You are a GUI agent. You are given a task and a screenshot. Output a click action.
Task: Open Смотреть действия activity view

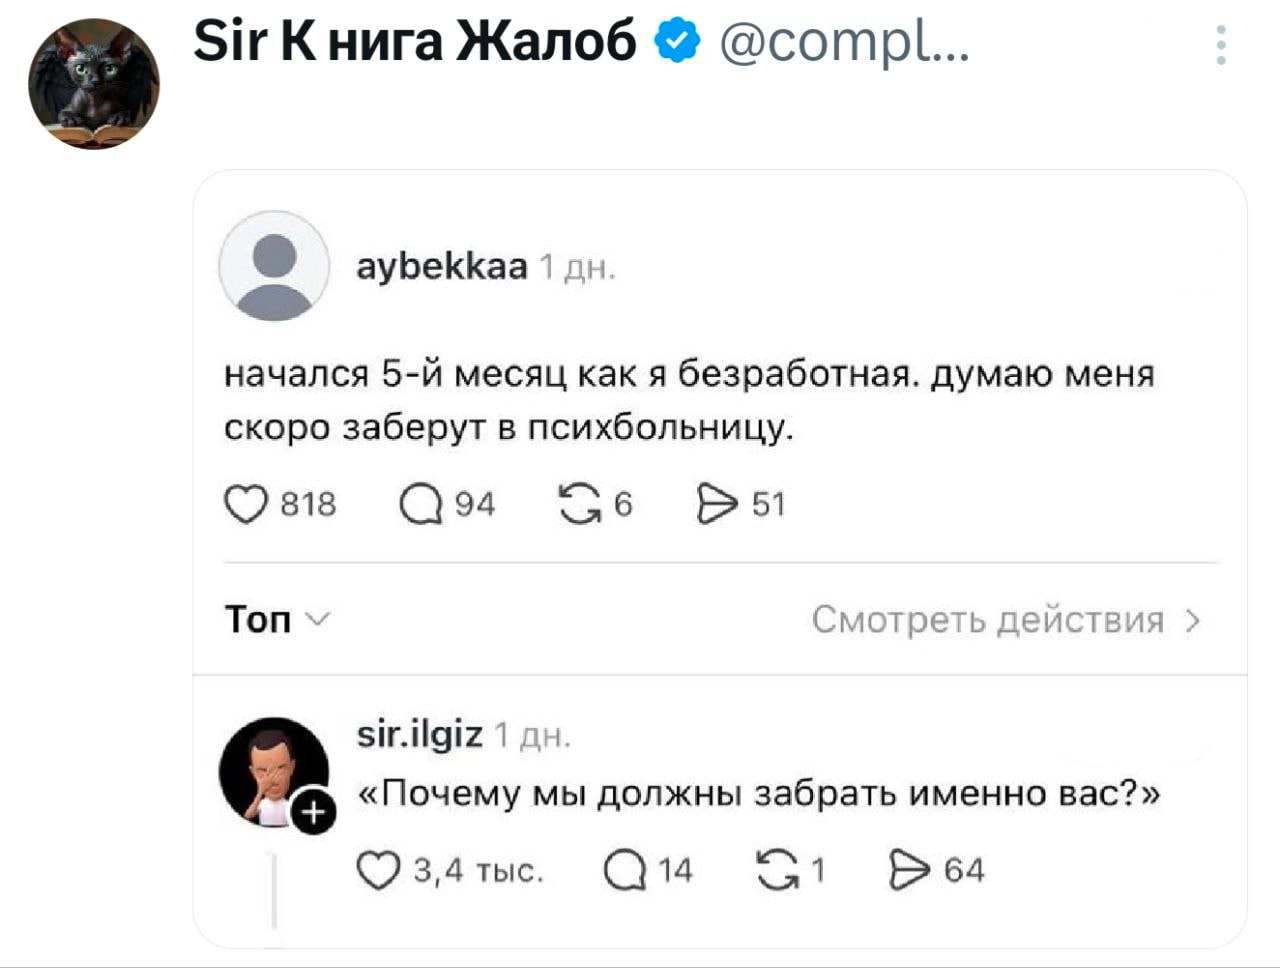(x=1005, y=620)
